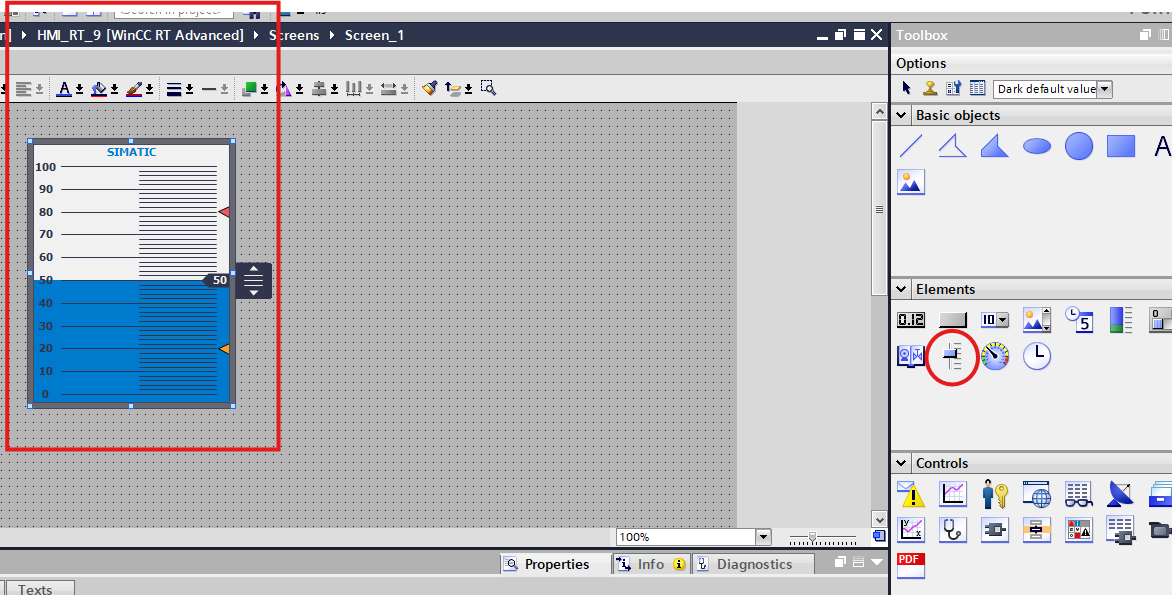Select the User view control

995,494
